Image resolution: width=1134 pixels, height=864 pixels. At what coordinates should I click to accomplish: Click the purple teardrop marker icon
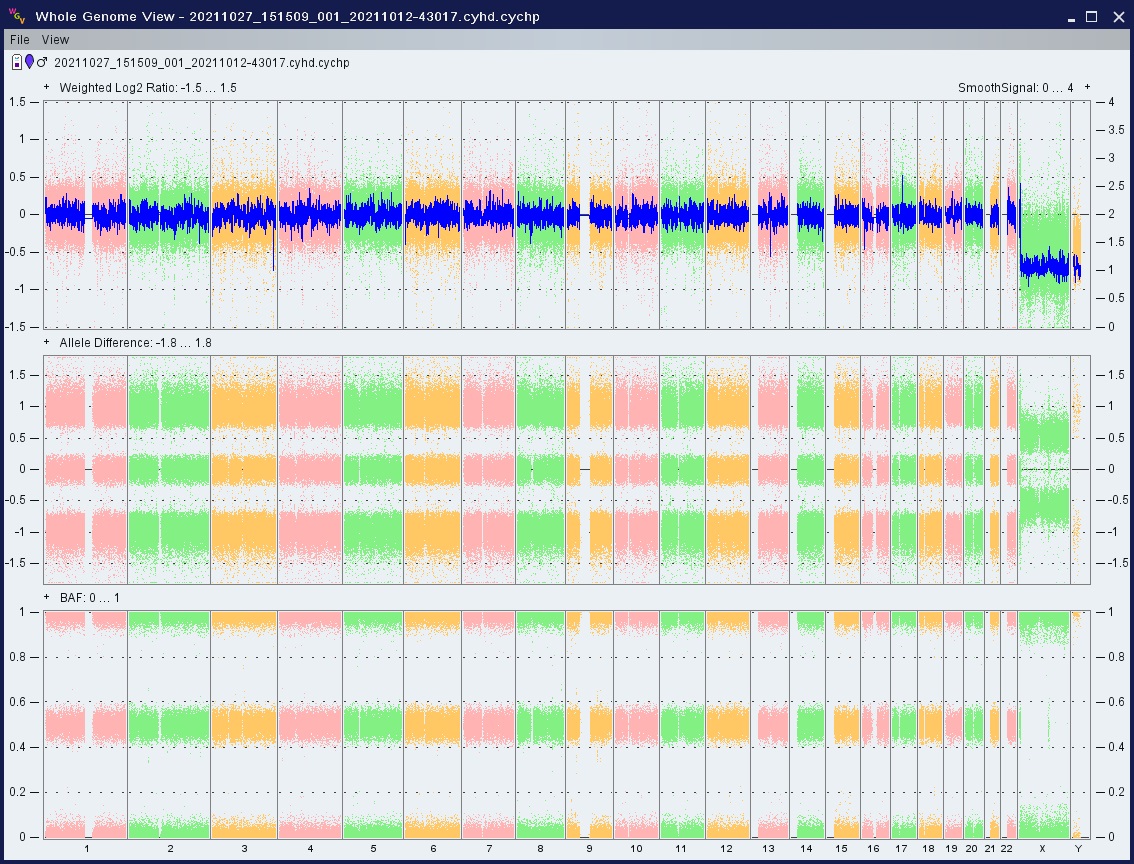29,63
